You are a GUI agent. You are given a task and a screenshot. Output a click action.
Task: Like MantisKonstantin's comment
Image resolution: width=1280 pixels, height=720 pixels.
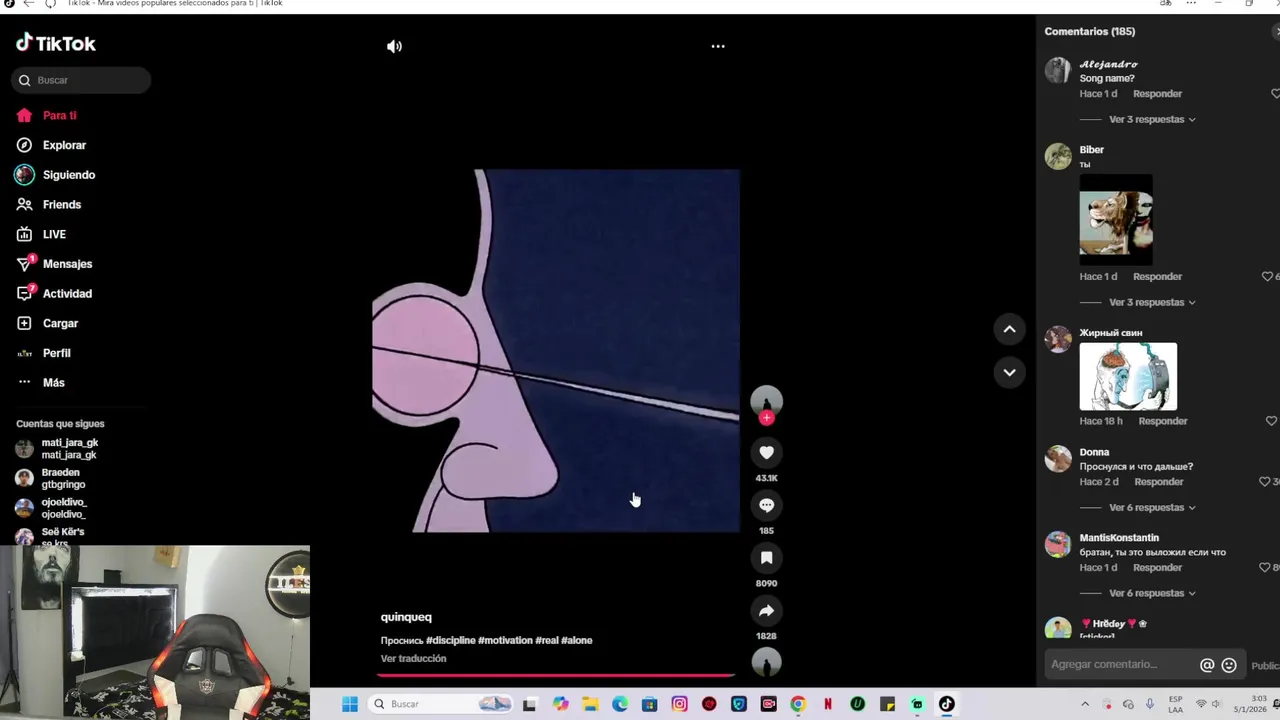(1265, 567)
